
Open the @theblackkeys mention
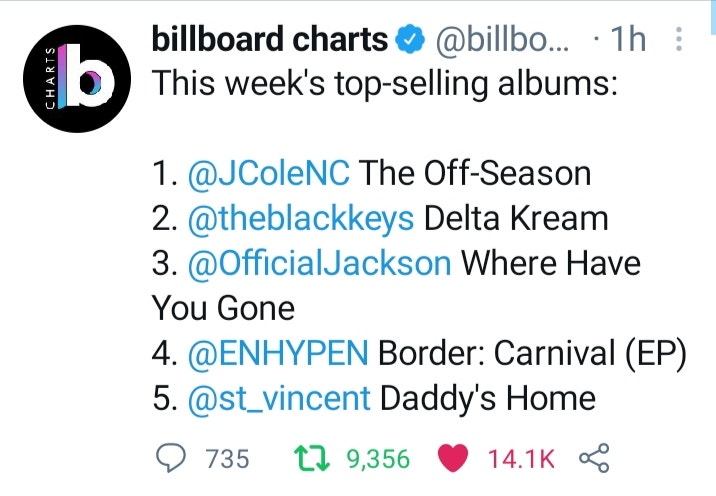click(301, 219)
